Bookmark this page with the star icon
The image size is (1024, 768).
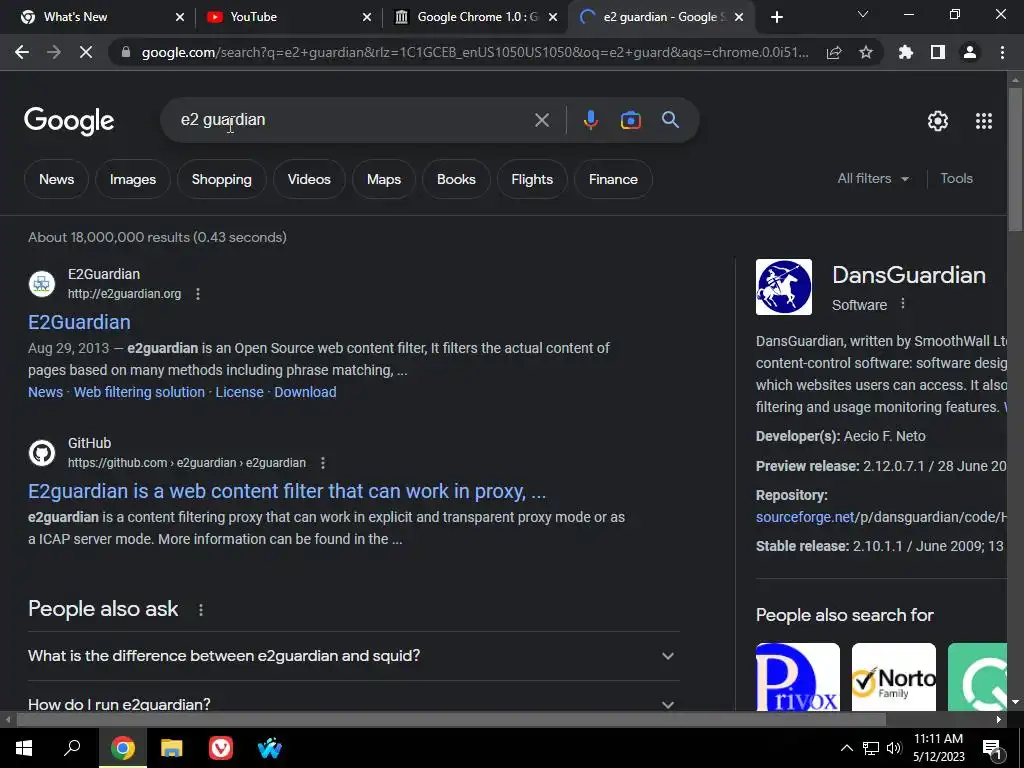click(866, 52)
